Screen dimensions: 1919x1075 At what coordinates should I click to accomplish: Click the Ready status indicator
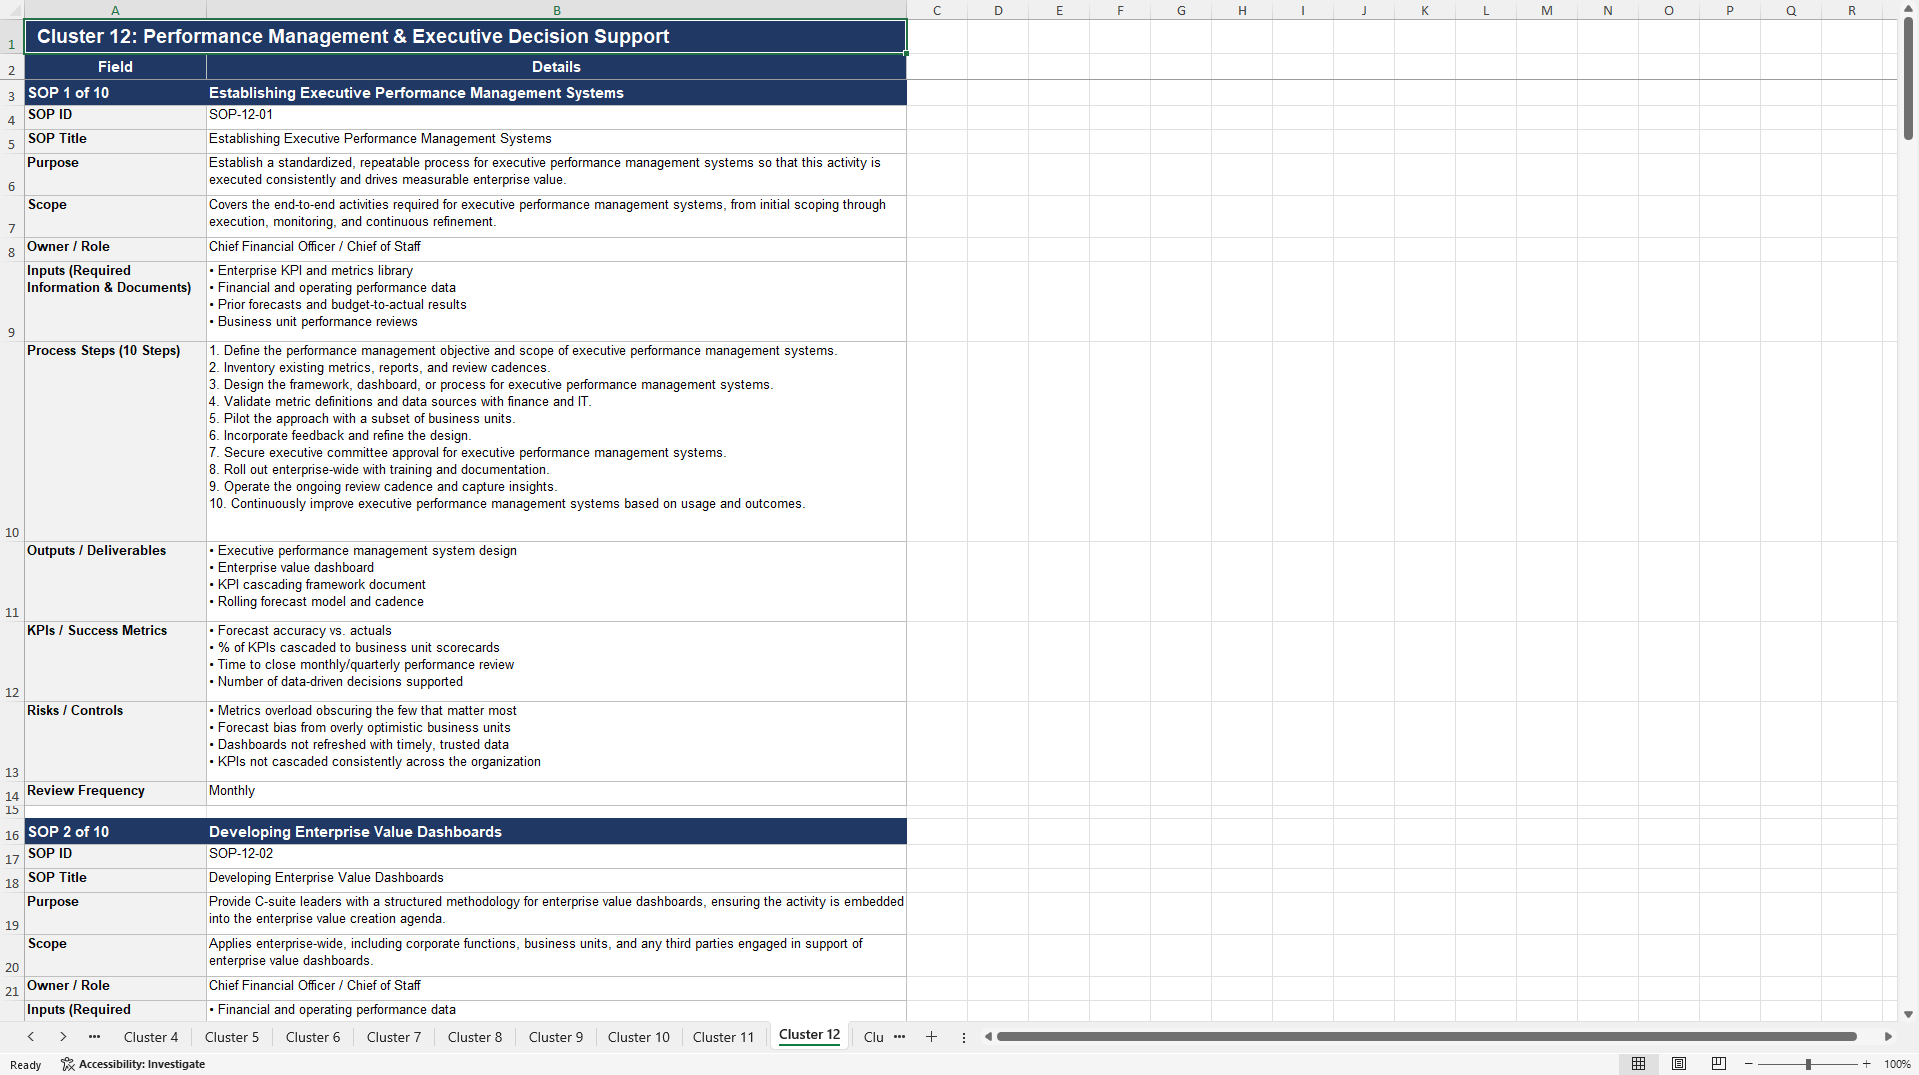coord(26,1065)
